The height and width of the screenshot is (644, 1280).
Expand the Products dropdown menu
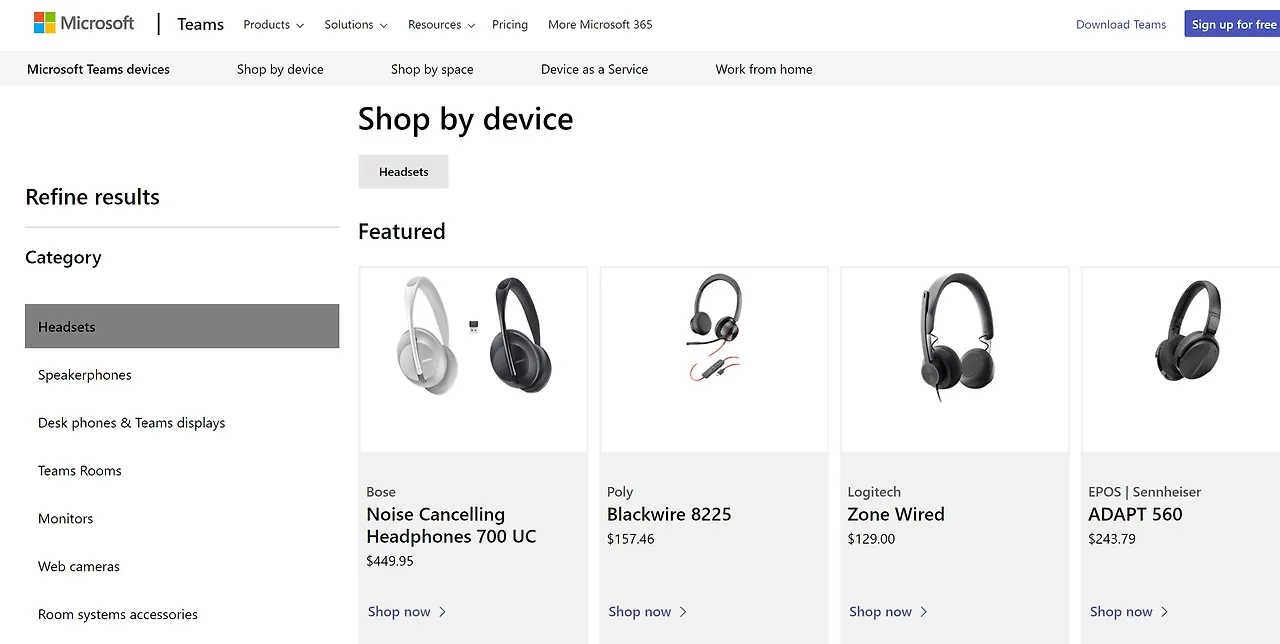coord(273,25)
